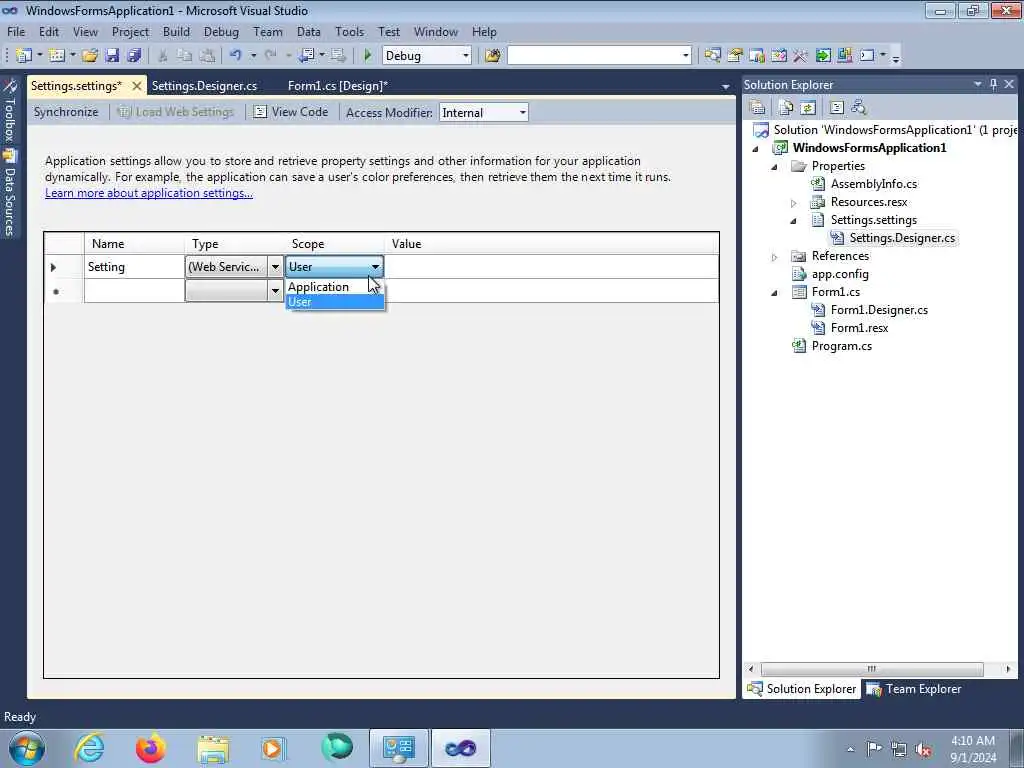Collapse the Form1.cs node
This screenshot has width=1024, height=768.
pyautogui.click(x=775, y=293)
